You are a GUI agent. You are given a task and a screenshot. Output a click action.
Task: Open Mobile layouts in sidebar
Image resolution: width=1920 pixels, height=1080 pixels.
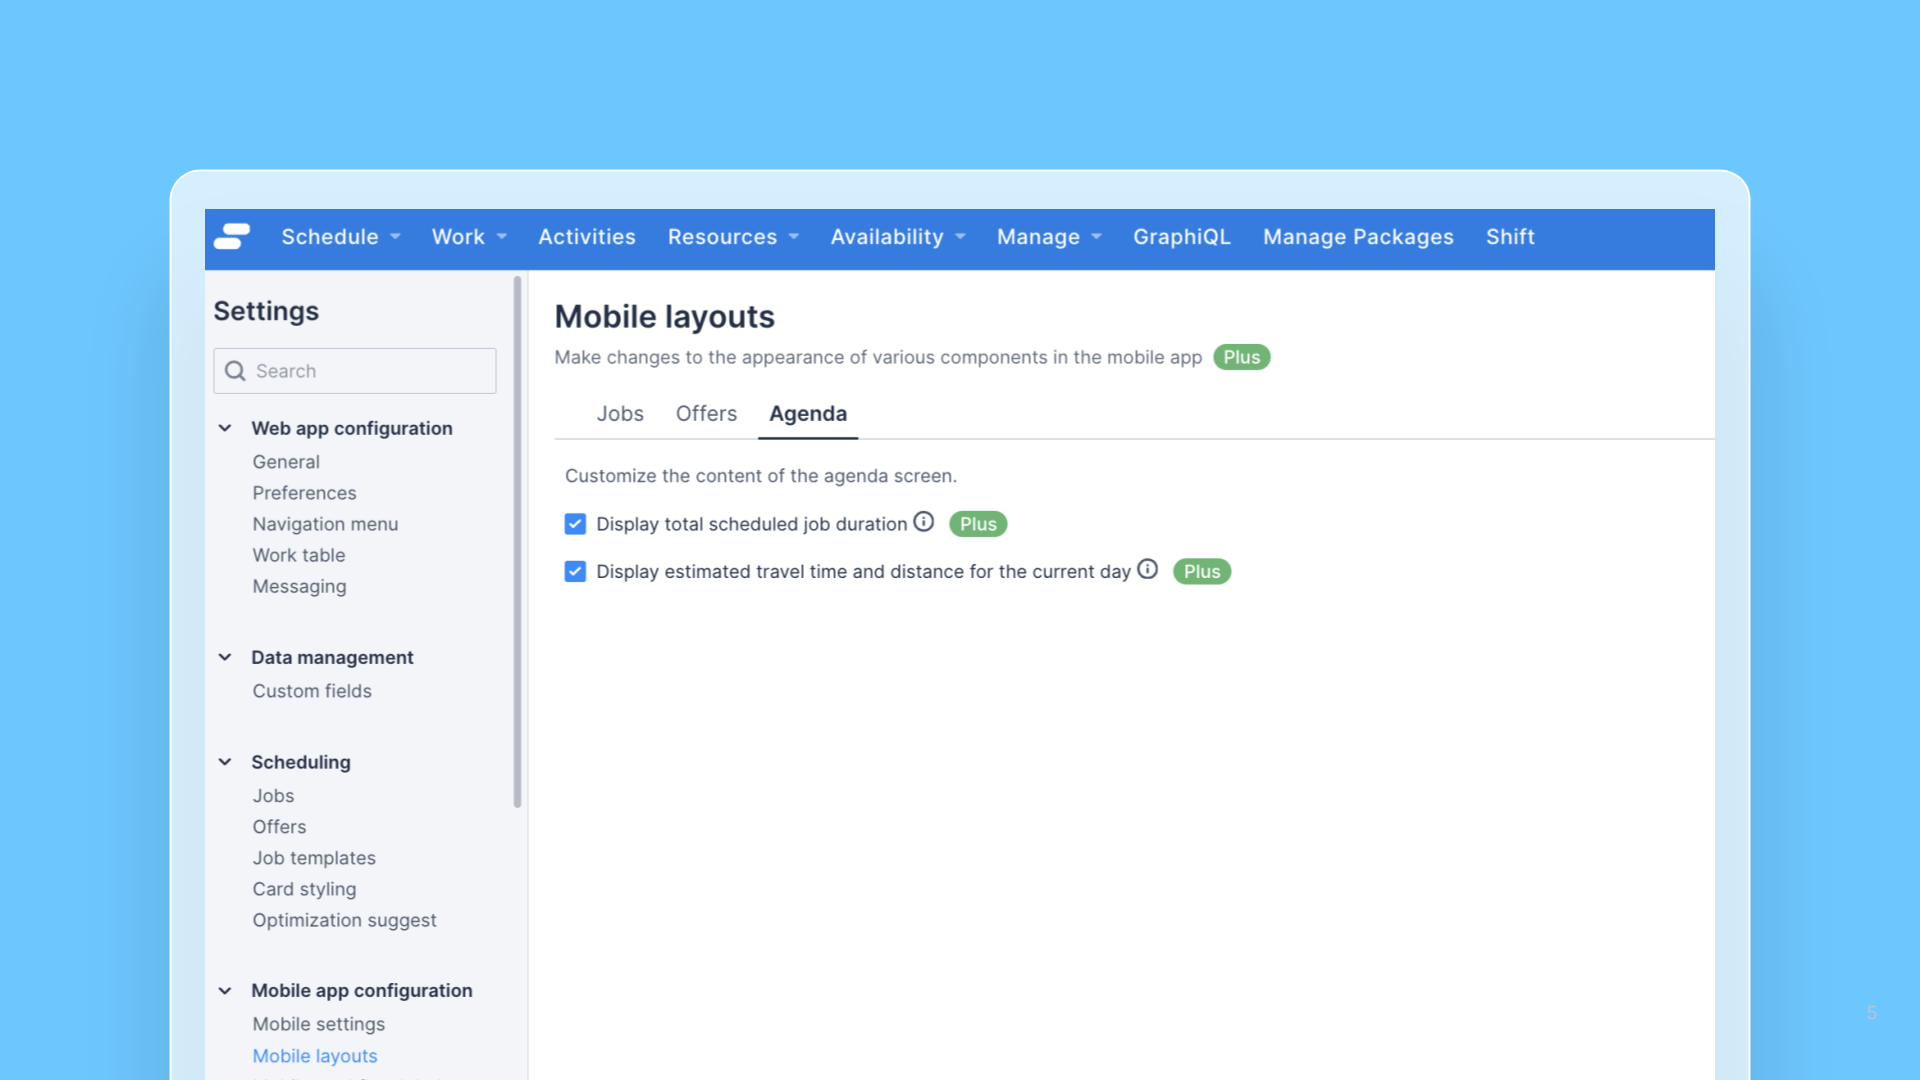(315, 1056)
